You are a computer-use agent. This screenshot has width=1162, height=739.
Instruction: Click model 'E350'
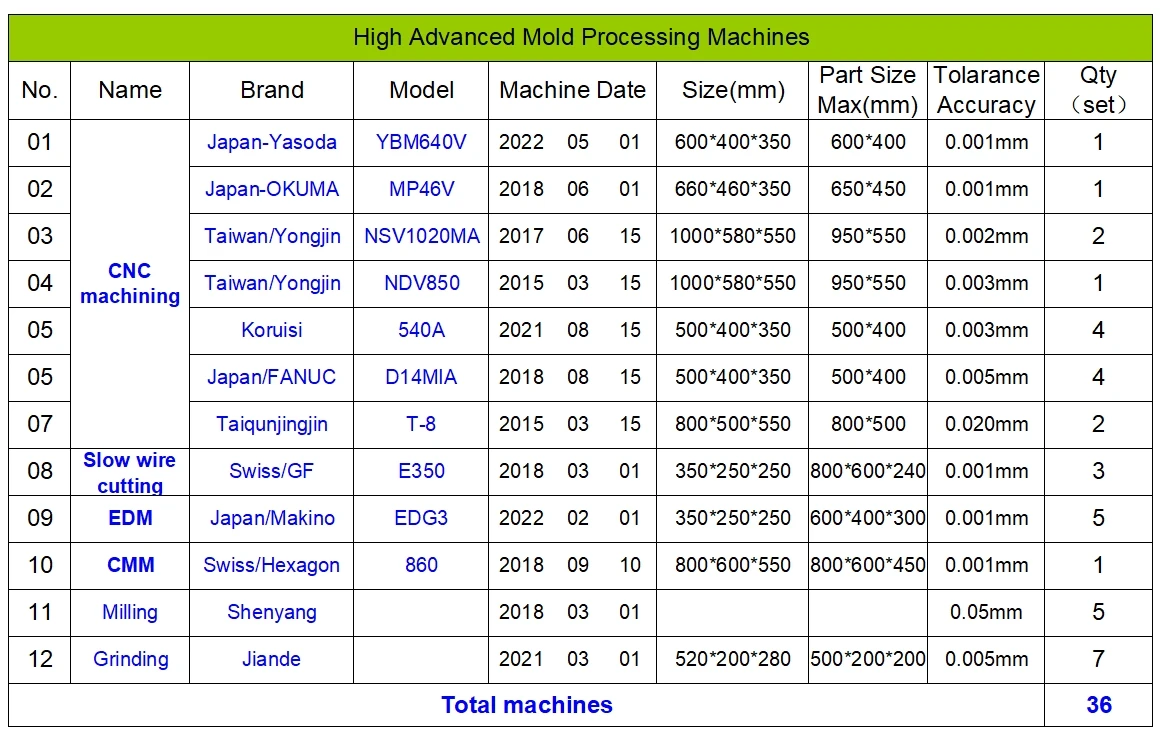[421, 471]
